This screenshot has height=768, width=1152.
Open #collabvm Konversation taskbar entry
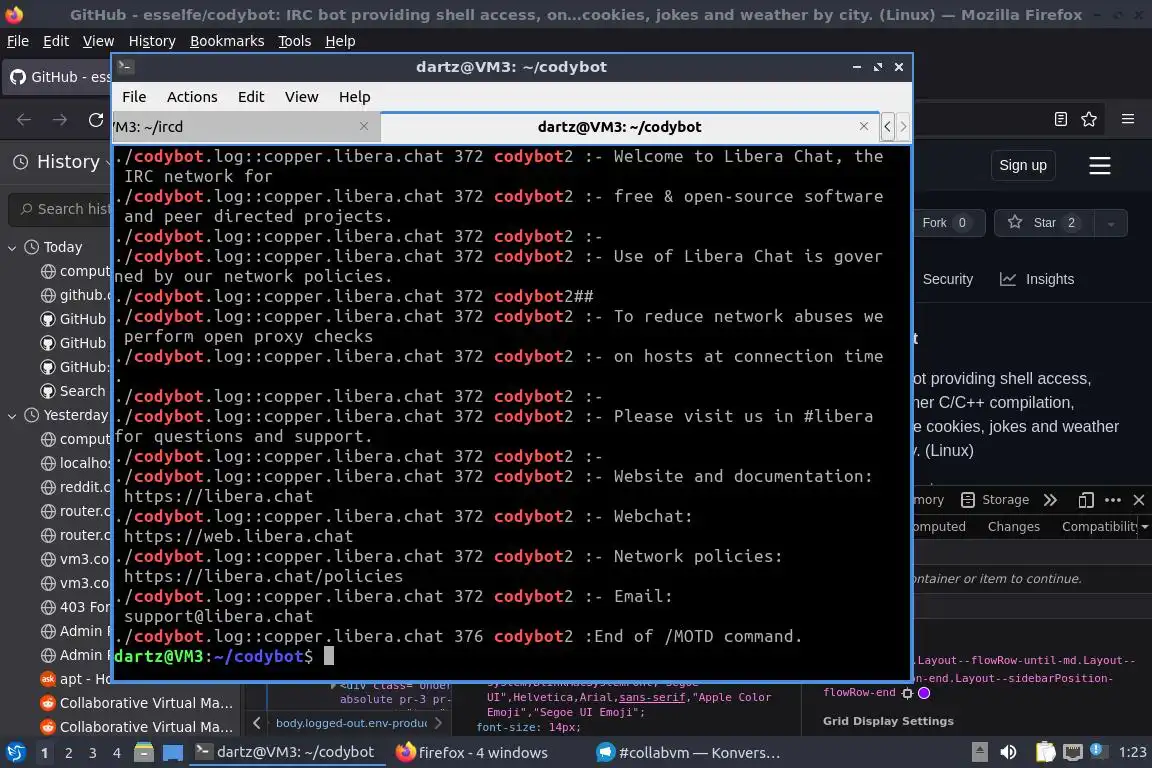688,753
